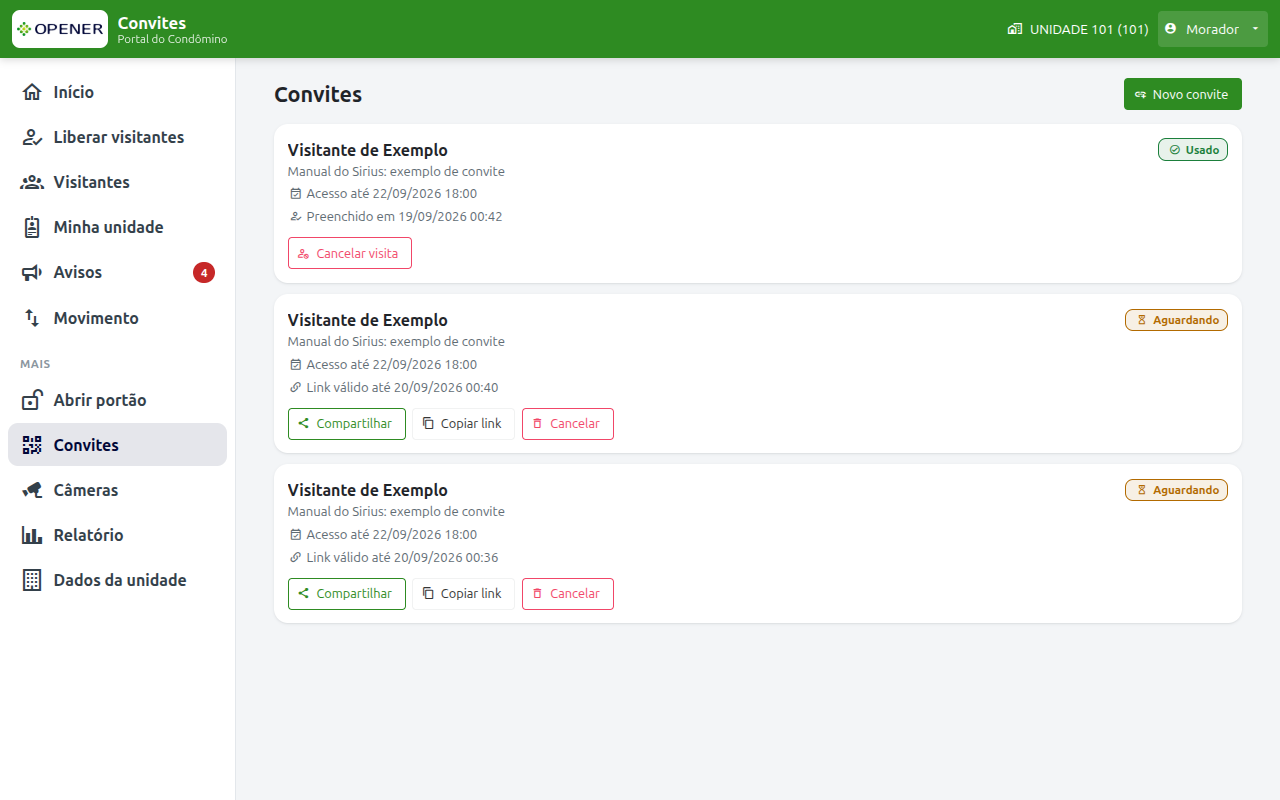Image resolution: width=1280 pixels, height=800 pixels.
Task: Click 'UNIDADE 101 (101)' text
Action: click(1089, 29)
